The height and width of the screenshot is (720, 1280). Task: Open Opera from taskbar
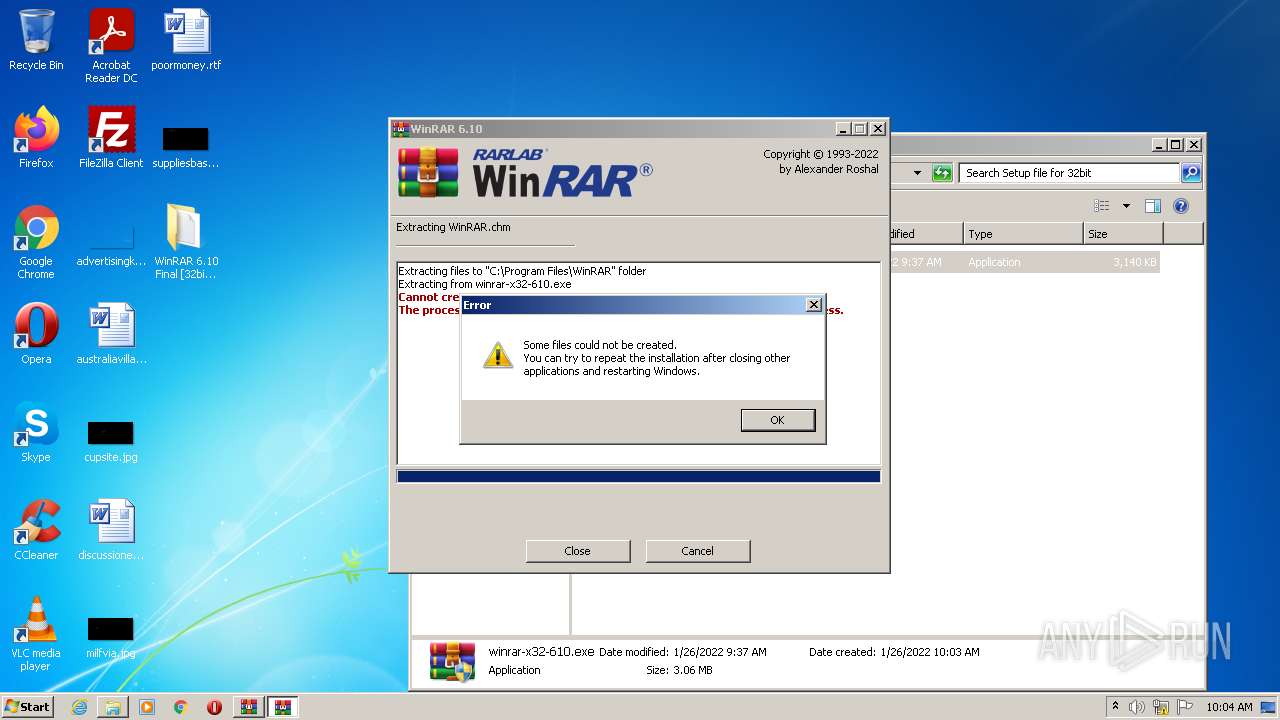click(214, 707)
